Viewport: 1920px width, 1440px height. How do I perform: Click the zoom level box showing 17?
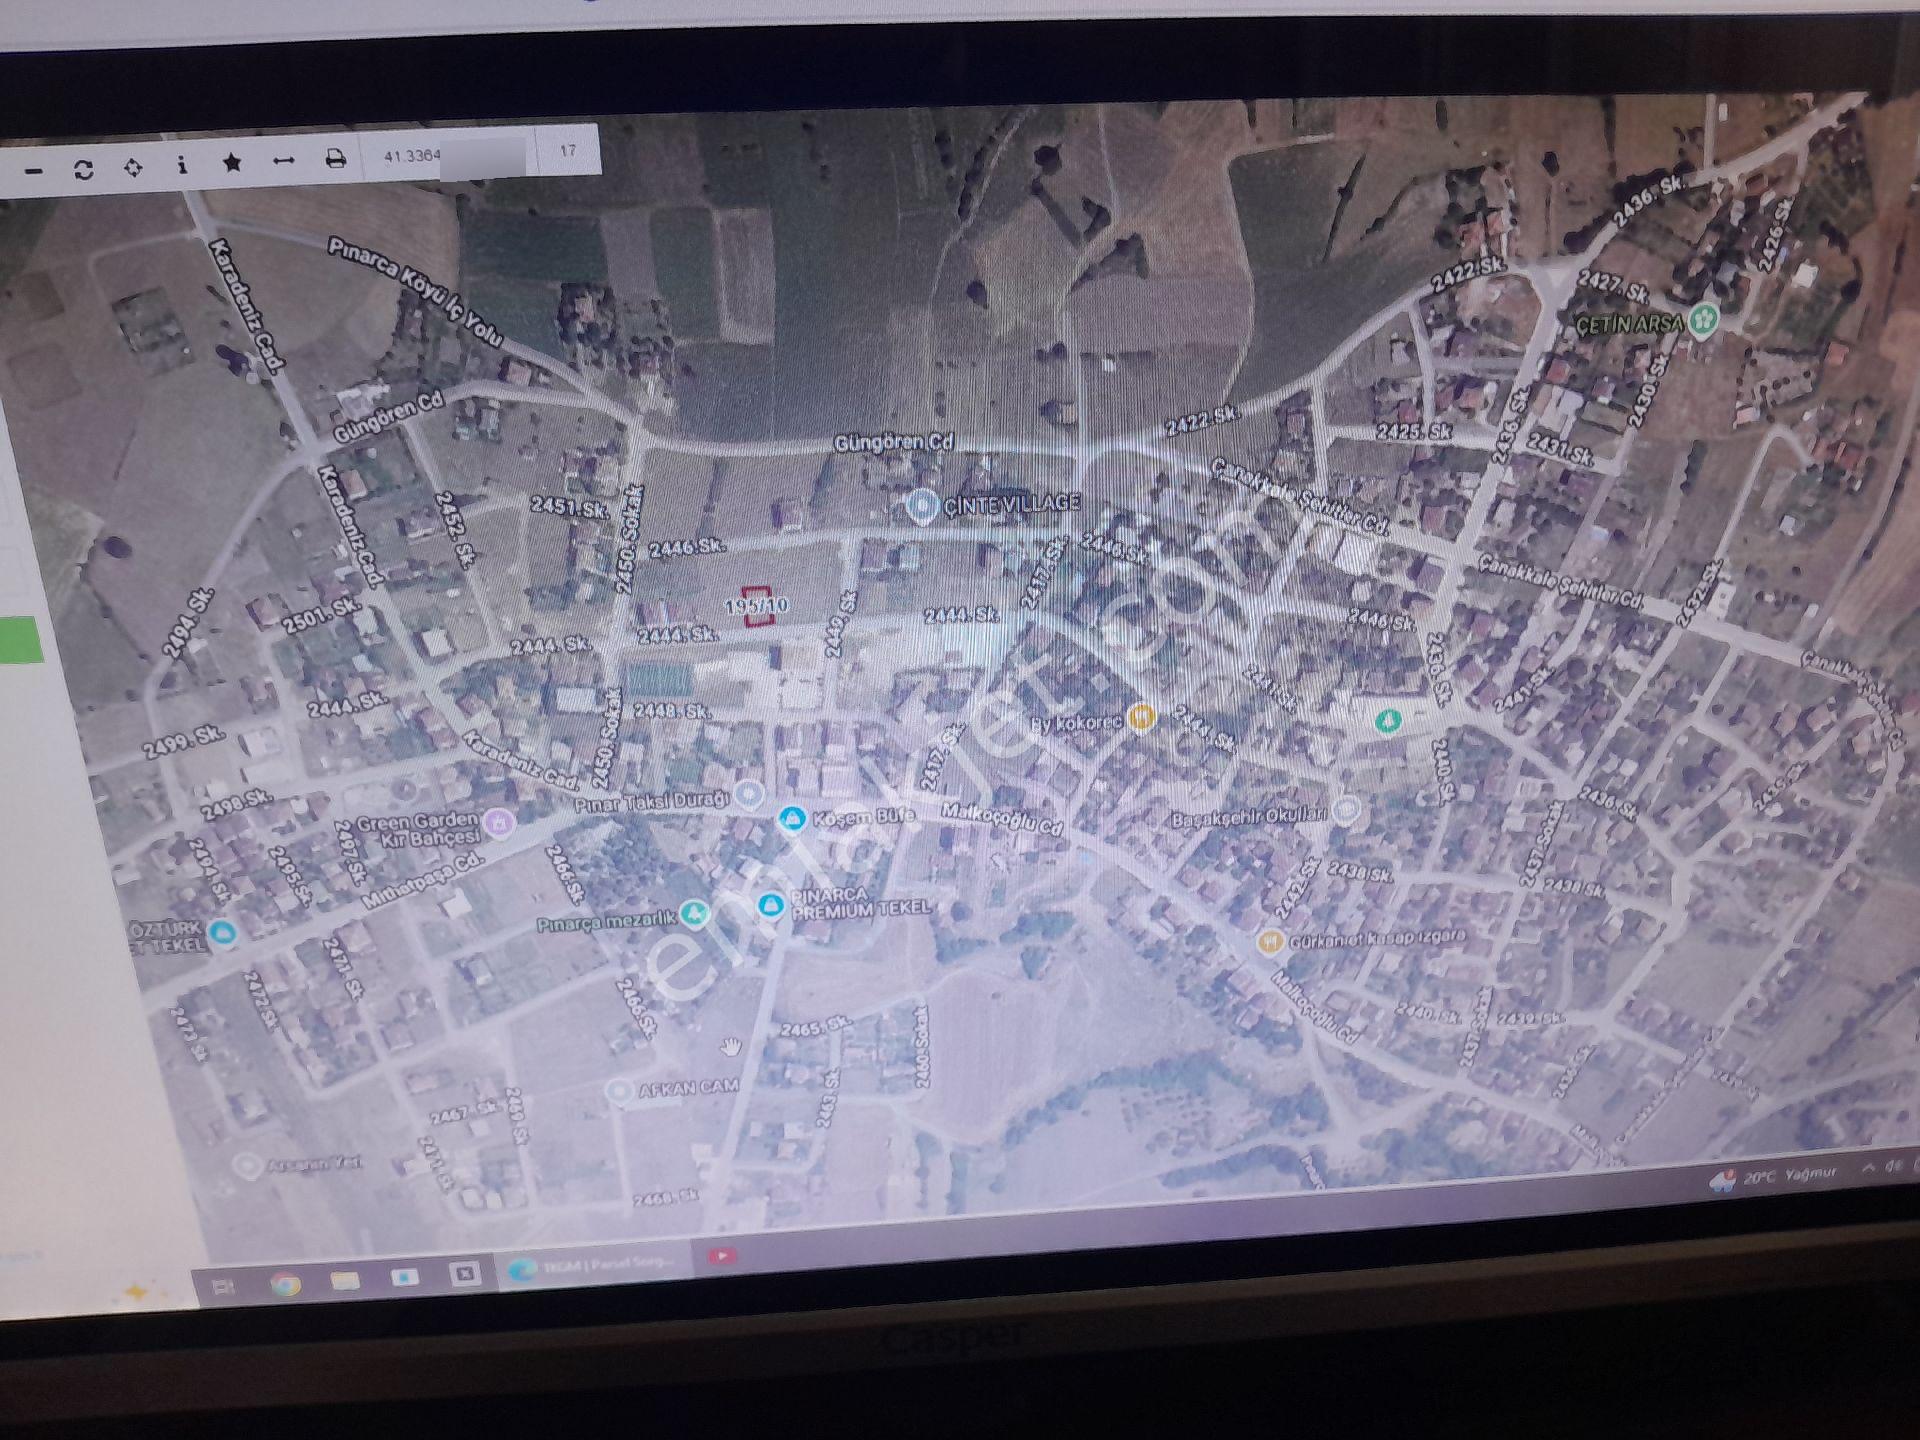click(568, 151)
